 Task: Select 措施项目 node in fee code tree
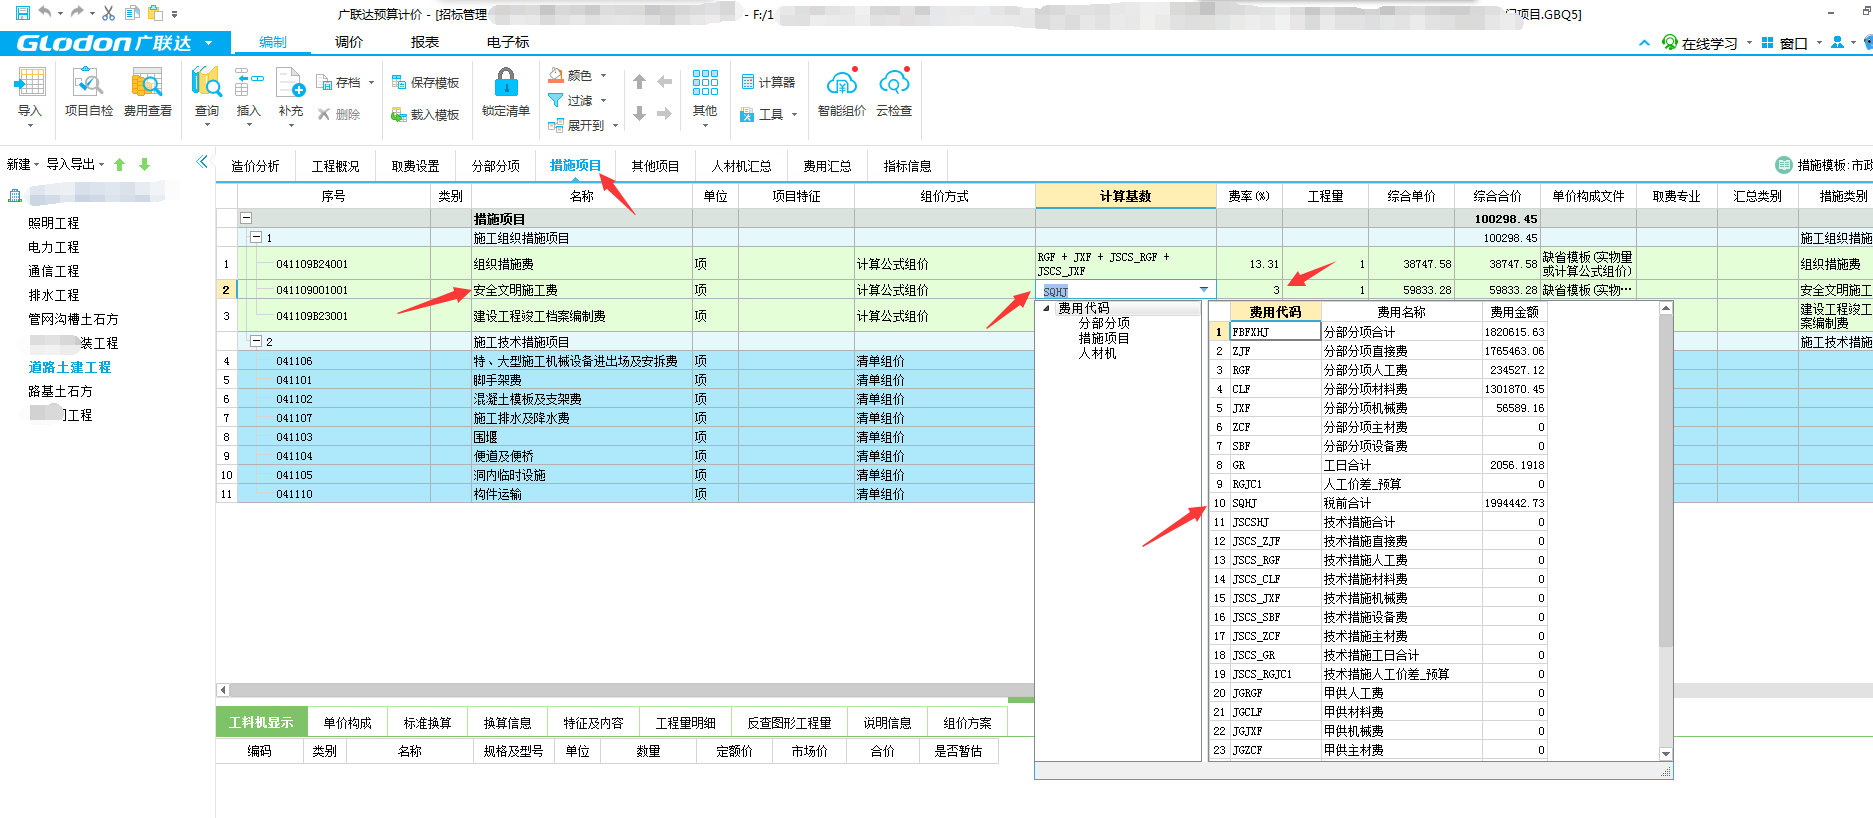point(1104,338)
